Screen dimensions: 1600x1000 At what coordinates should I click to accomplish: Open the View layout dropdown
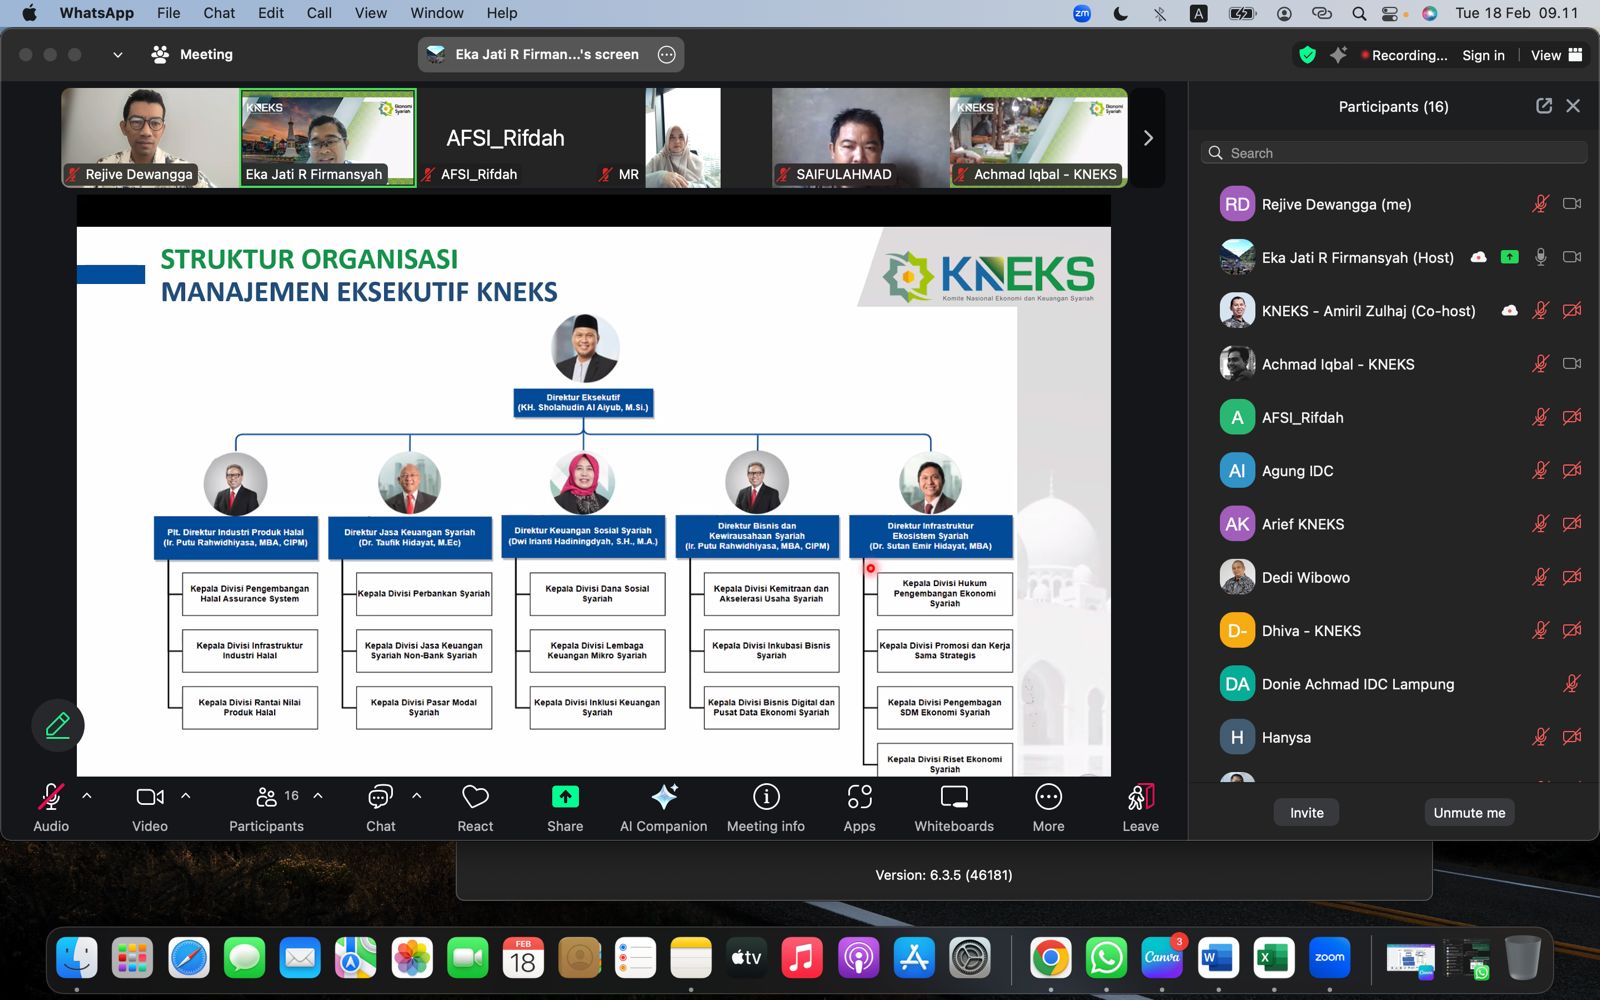(x=1557, y=55)
